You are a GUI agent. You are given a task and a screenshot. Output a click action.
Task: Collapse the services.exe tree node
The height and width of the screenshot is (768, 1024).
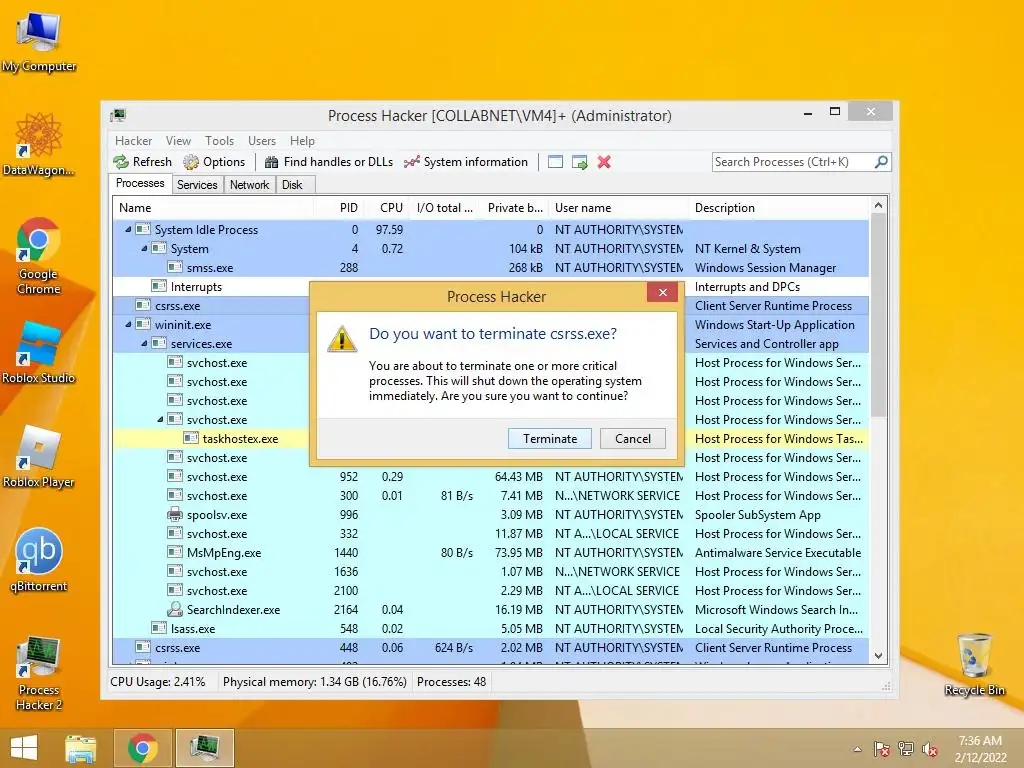tap(144, 343)
